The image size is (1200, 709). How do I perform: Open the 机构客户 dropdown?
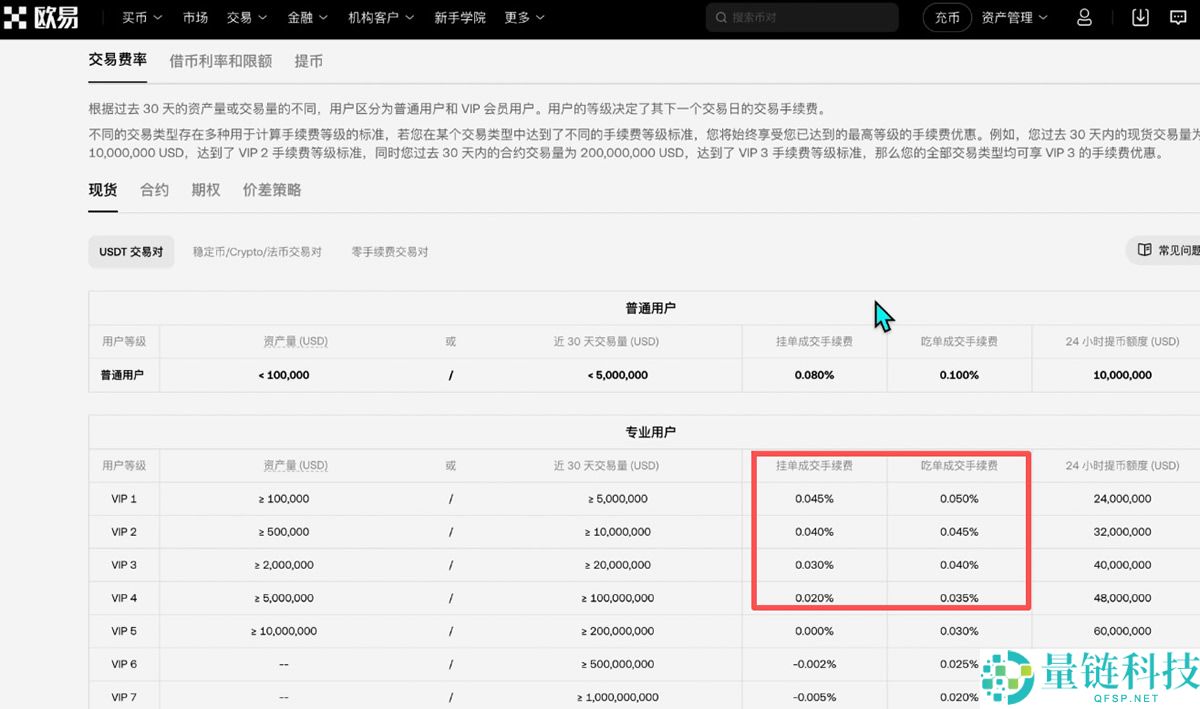[380, 17]
